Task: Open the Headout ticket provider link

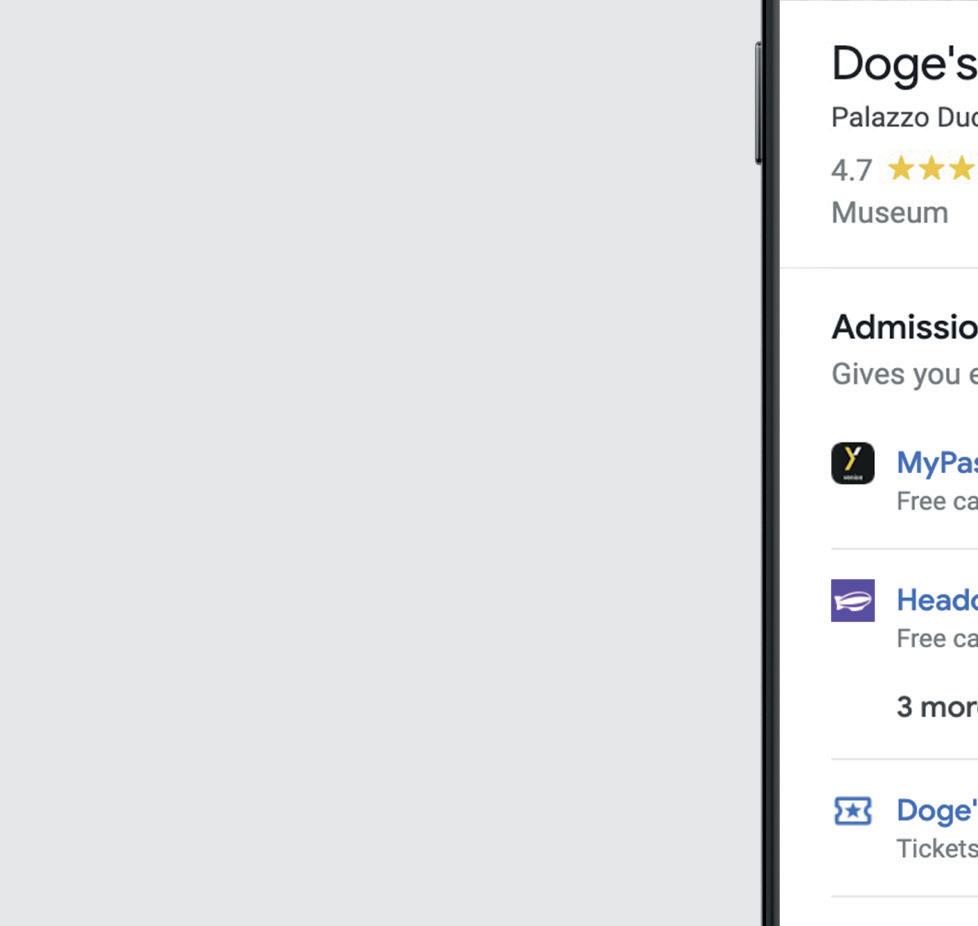Action: (936, 600)
